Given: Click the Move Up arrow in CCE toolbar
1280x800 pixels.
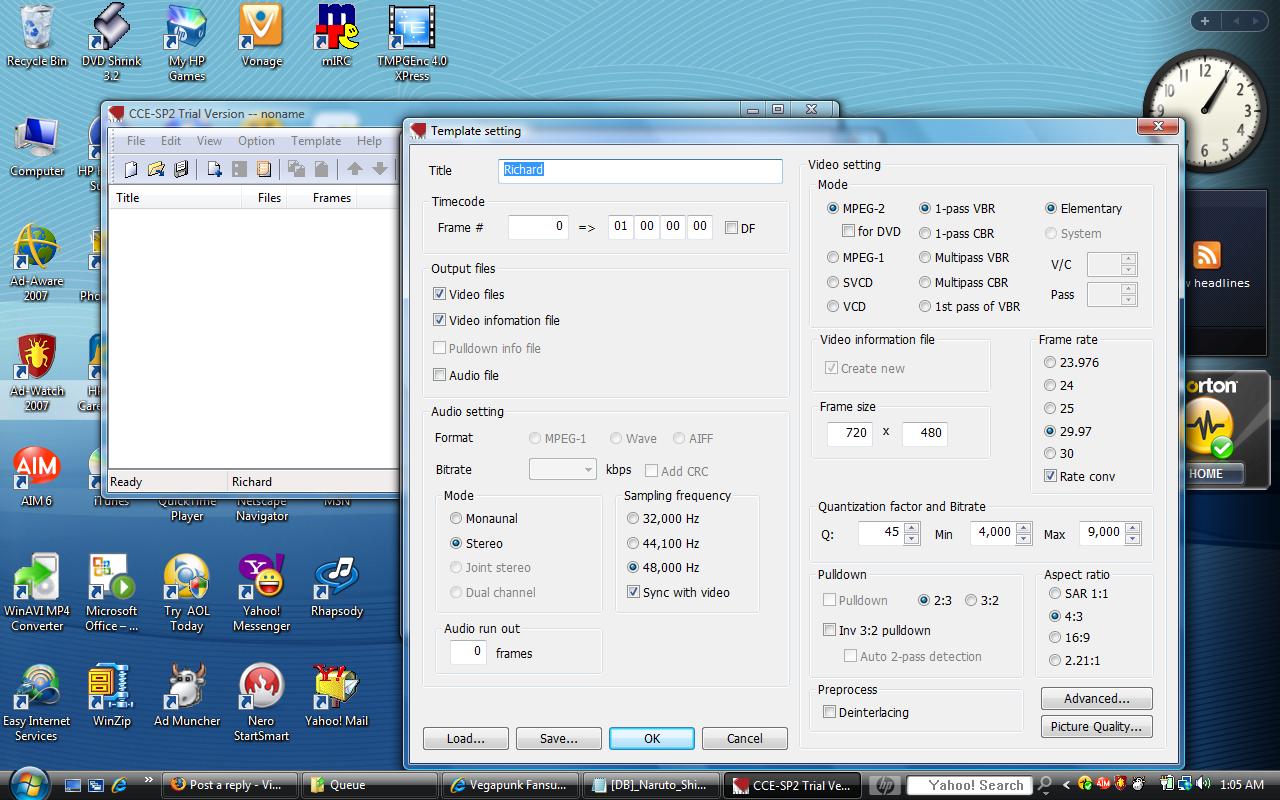Looking at the screenshot, I should click(x=355, y=169).
